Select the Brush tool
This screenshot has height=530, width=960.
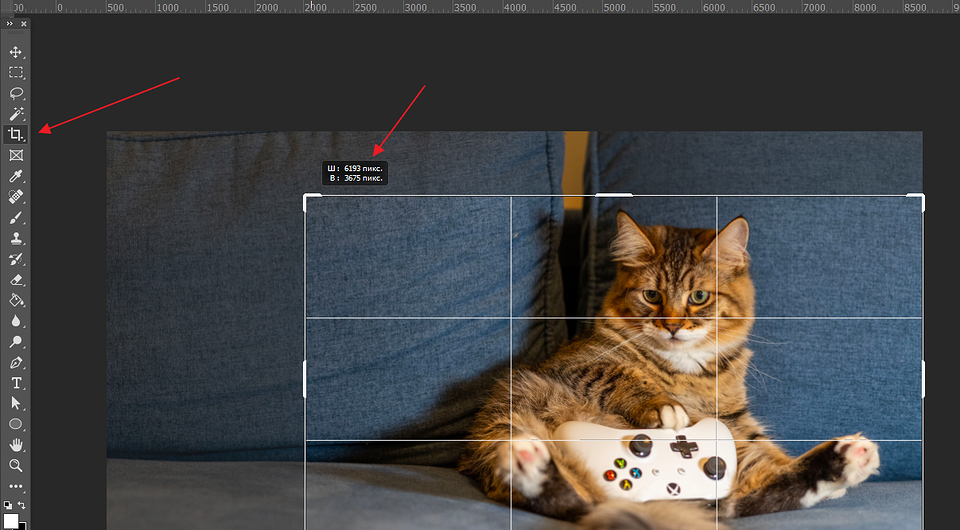16,218
